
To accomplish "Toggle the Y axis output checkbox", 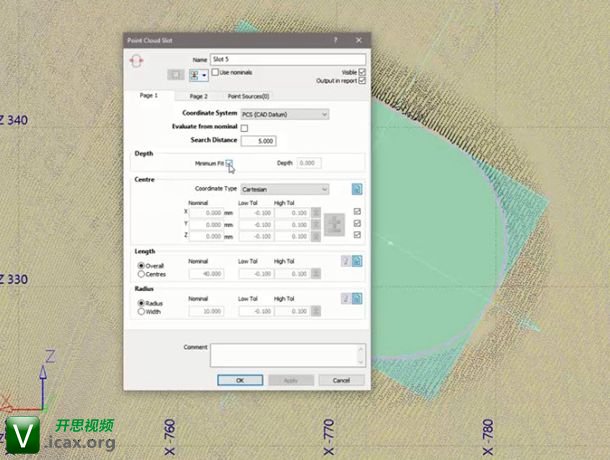I will 357,223.
